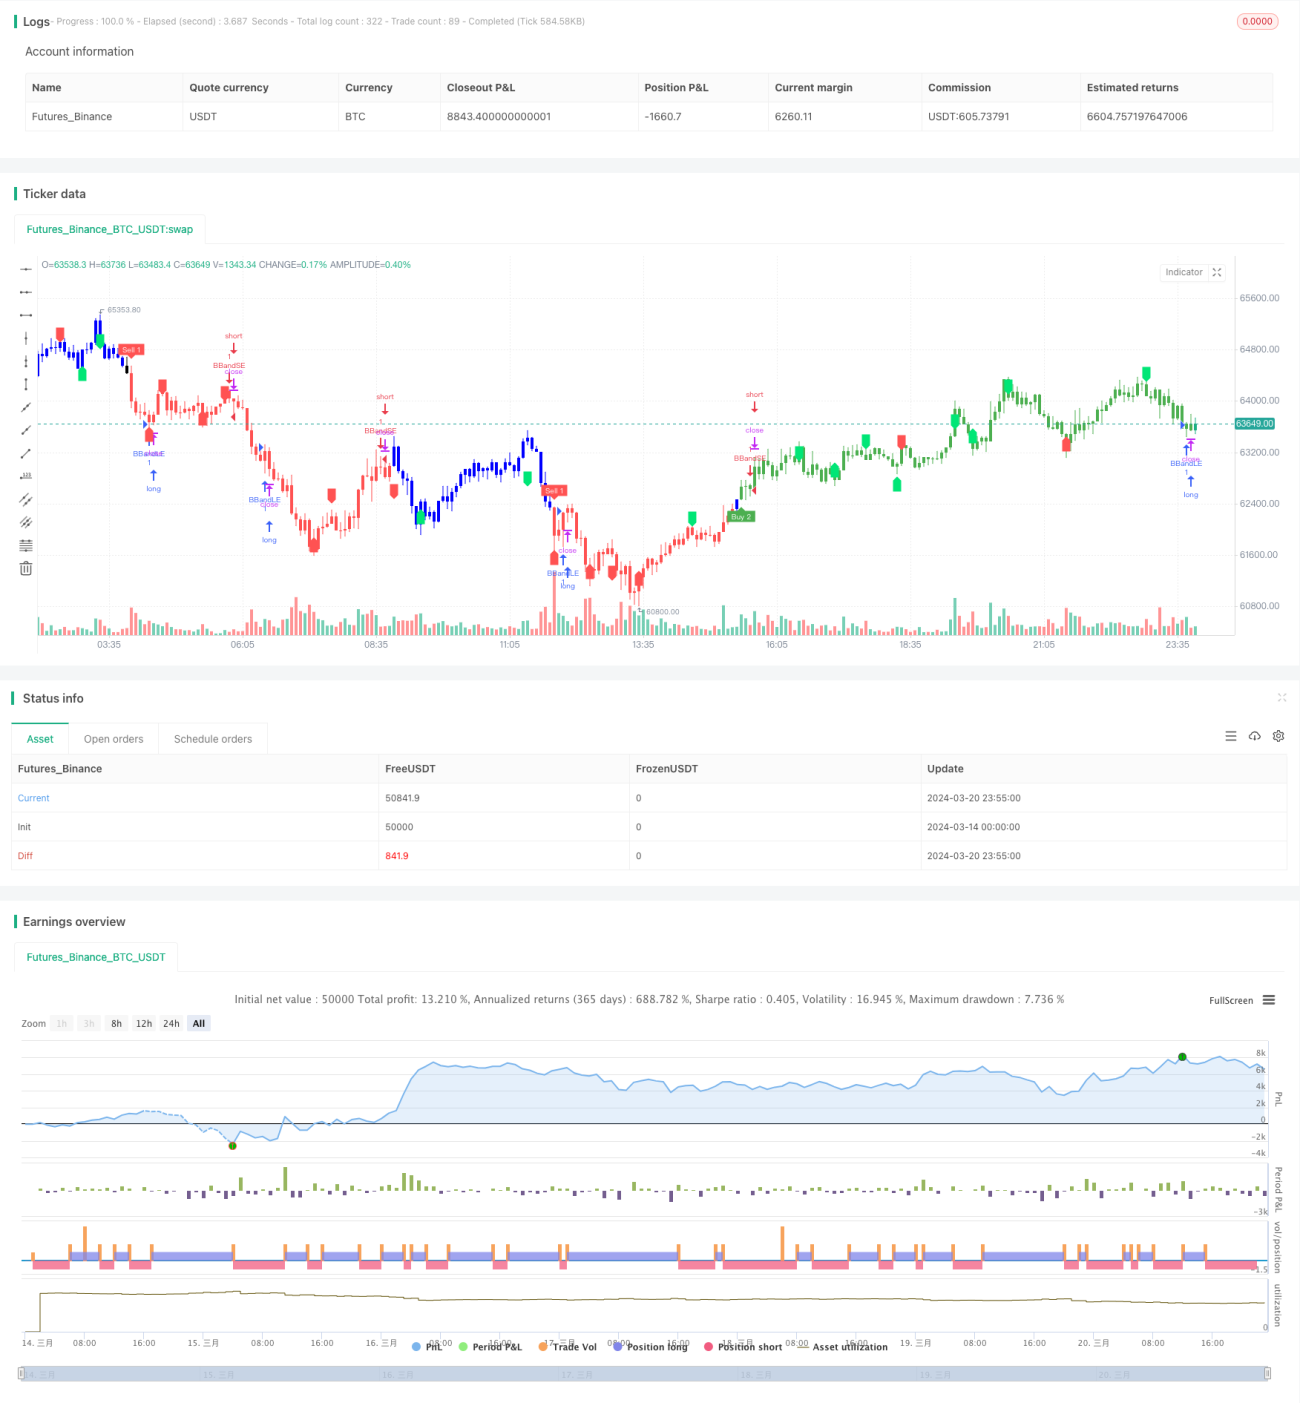1300x1403 pixels.
Task: Open settings gear in Status info
Action: click(x=1278, y=736)
